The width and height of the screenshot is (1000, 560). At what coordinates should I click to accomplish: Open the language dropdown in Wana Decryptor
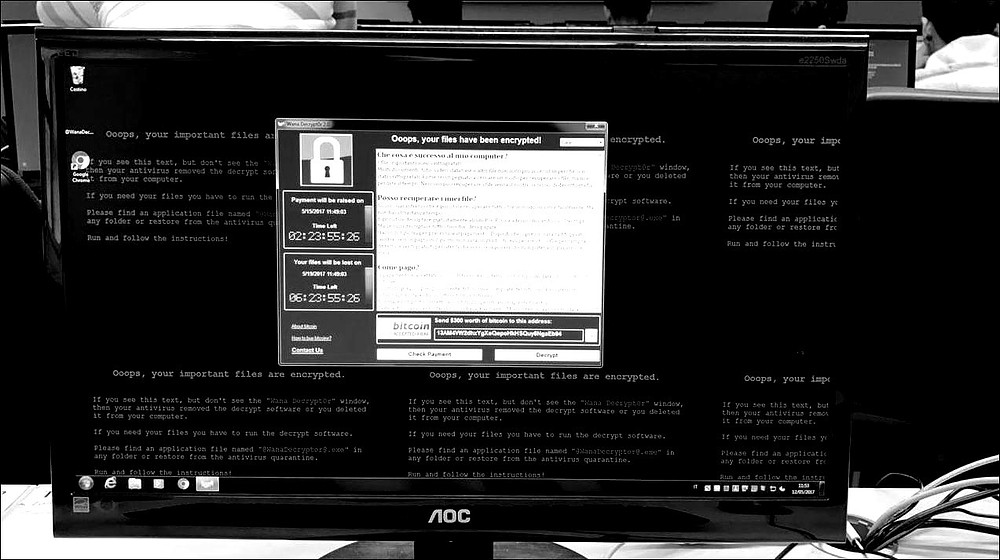point(582,142)
